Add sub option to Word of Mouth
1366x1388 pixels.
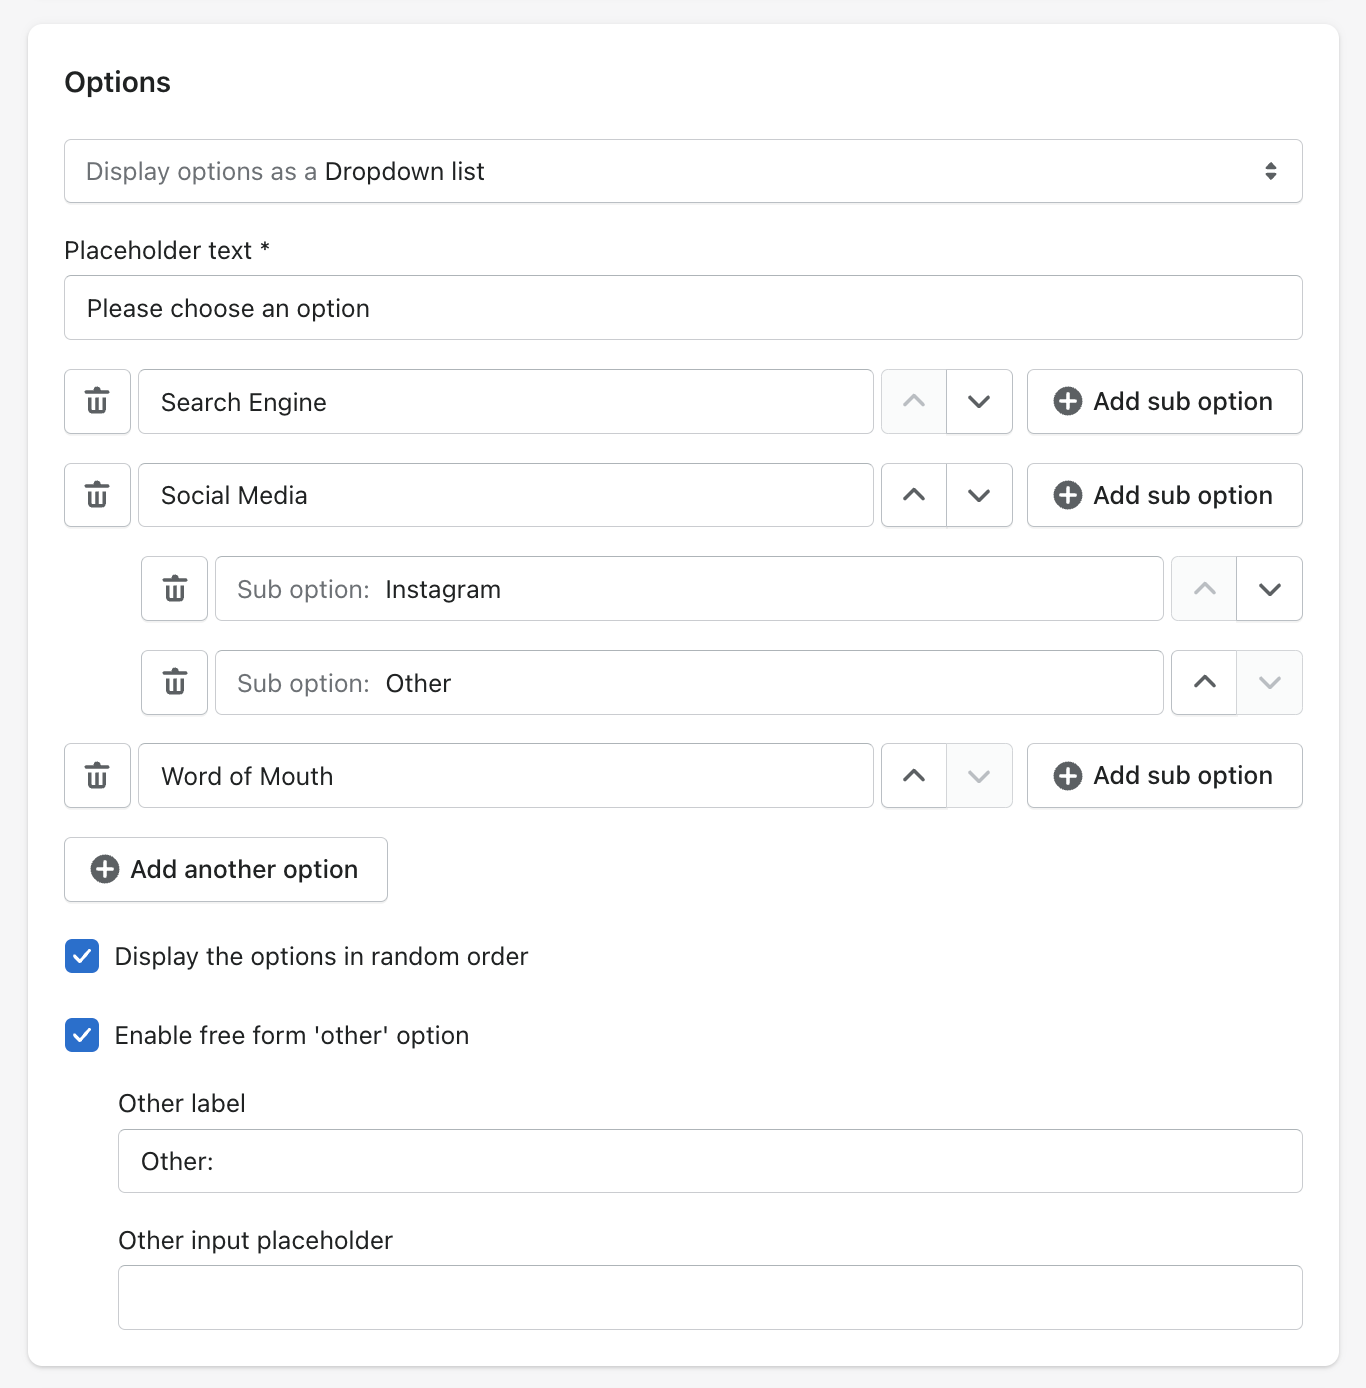click(x=1164, y=776)
